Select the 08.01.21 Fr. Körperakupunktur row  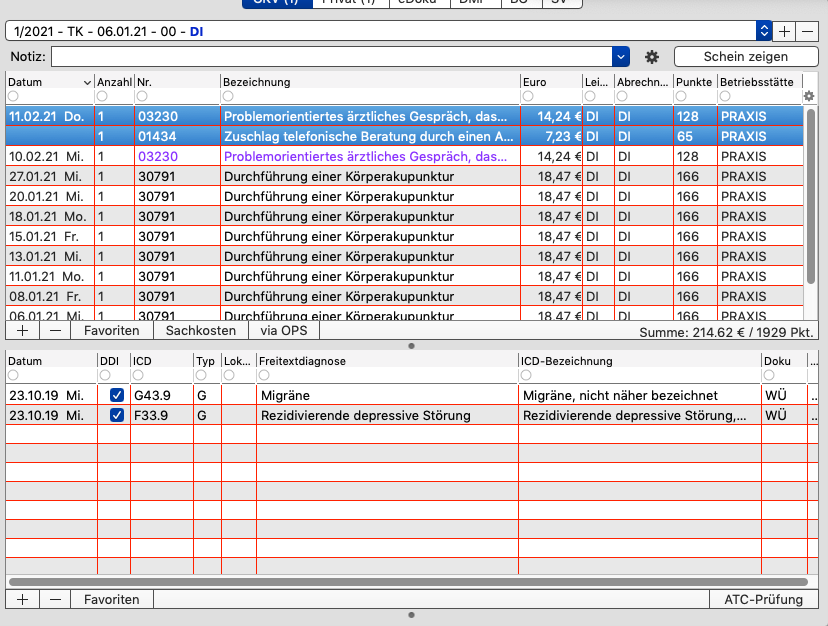[x=404, y=296]
